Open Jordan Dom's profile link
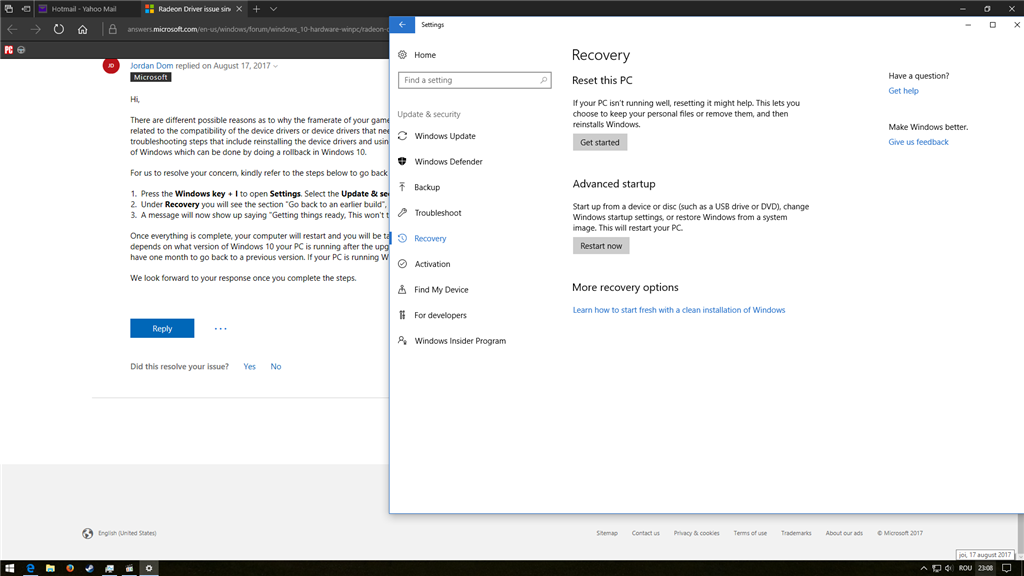The width and height of the screenshot is (1024, 576). tap(152, 65)
